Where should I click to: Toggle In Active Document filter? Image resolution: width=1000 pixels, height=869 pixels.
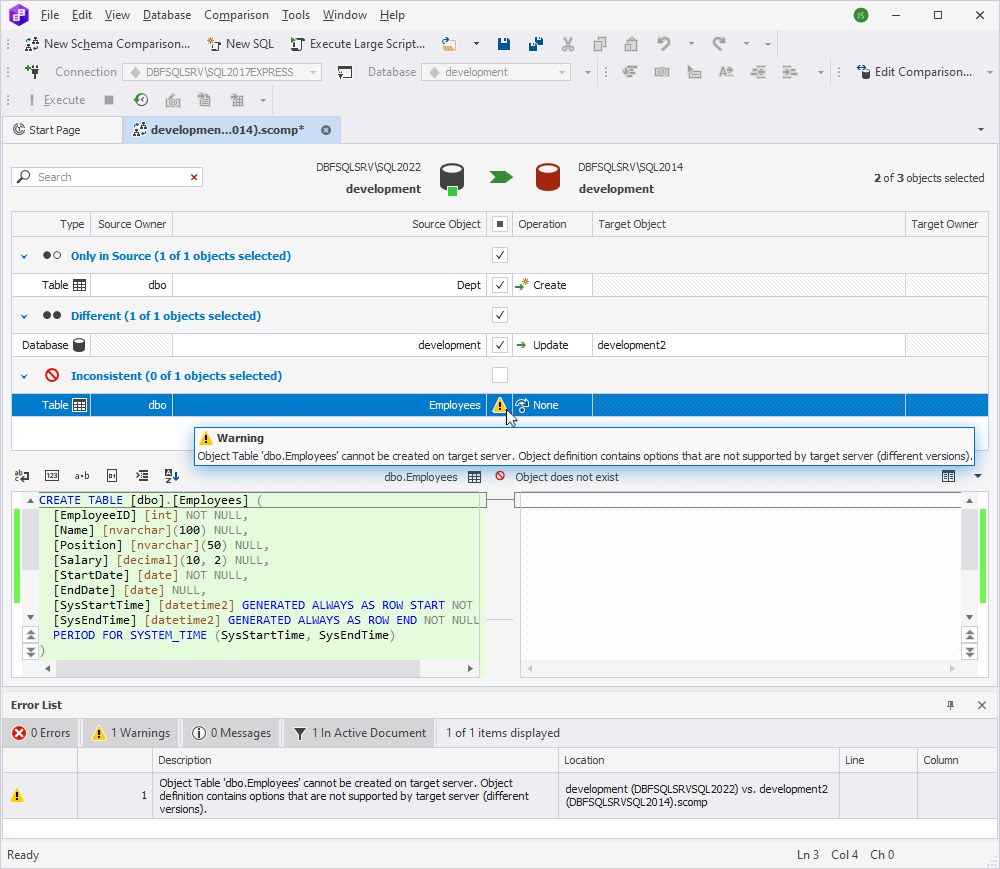point(360,733)
